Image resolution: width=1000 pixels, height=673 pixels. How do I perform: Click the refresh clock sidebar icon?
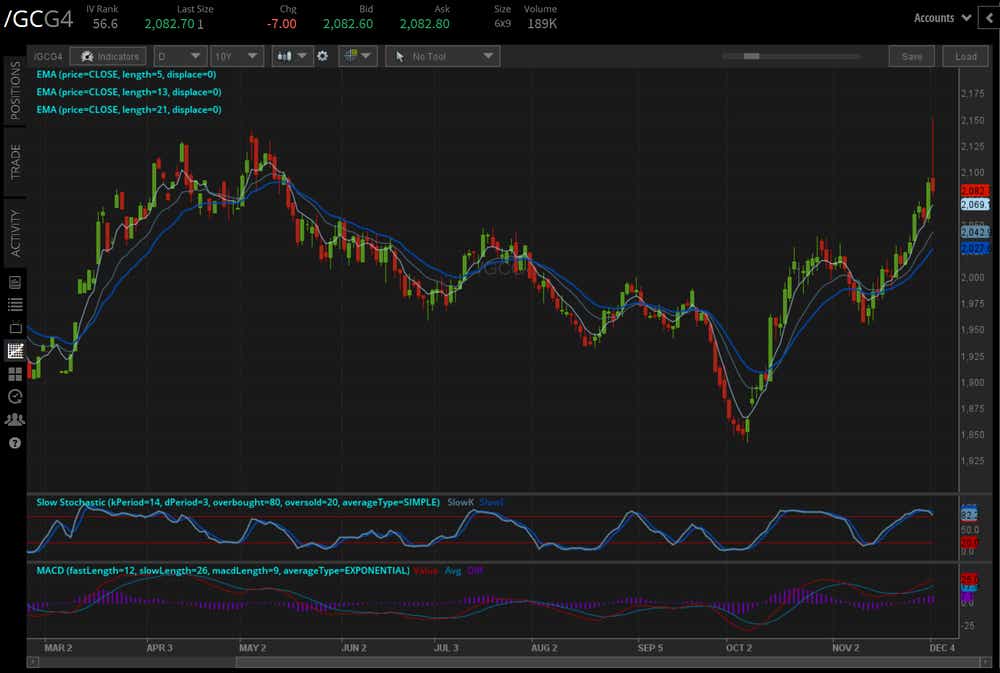point(15,396)
